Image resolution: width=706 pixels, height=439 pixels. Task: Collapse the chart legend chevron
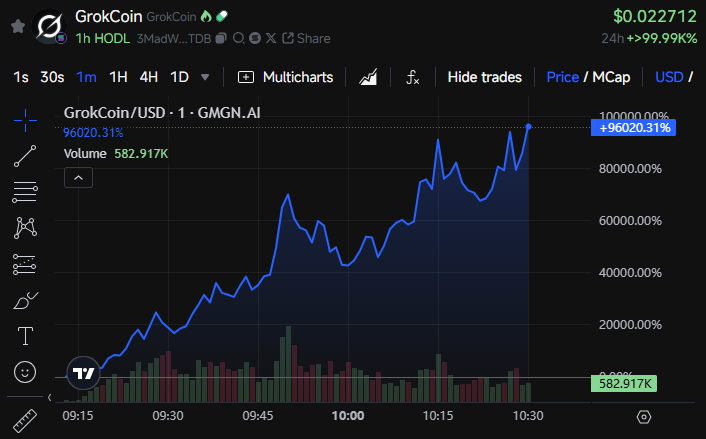(78, 177)
